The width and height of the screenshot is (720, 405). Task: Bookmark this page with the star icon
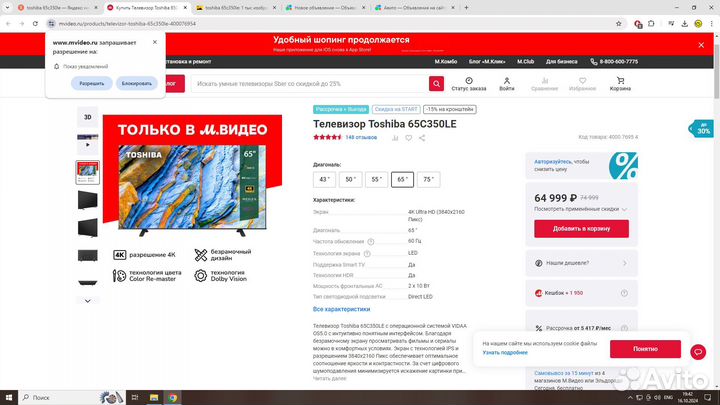click(x=619, y=23)
